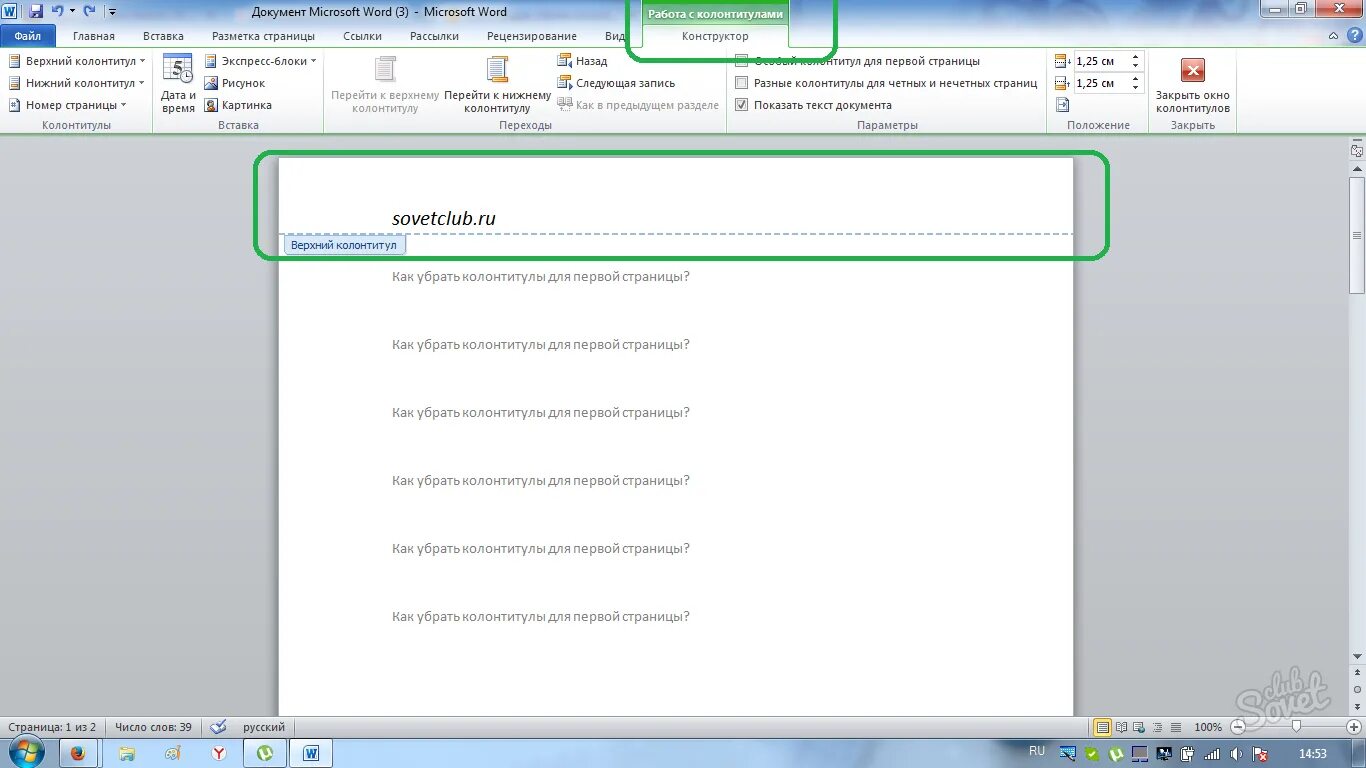Switch to Draft view in status bar

(1175, 727)
